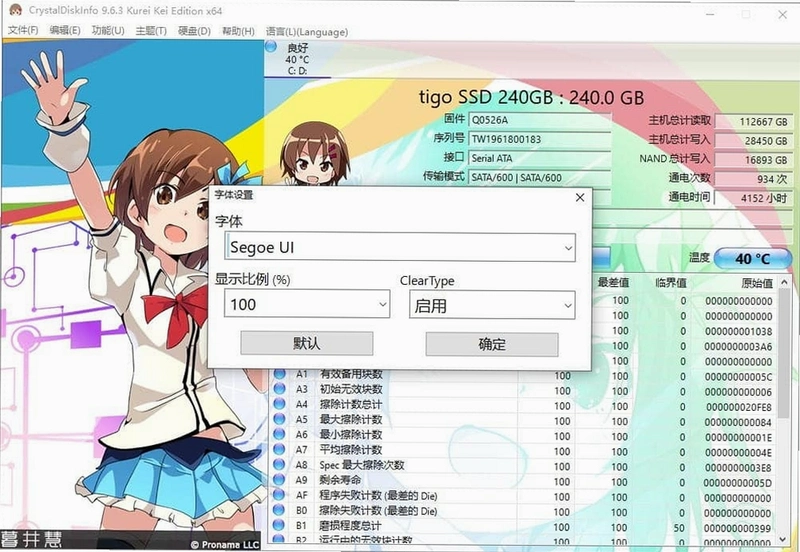Click the 40 °C temperature button

click(x=752, y=259)
